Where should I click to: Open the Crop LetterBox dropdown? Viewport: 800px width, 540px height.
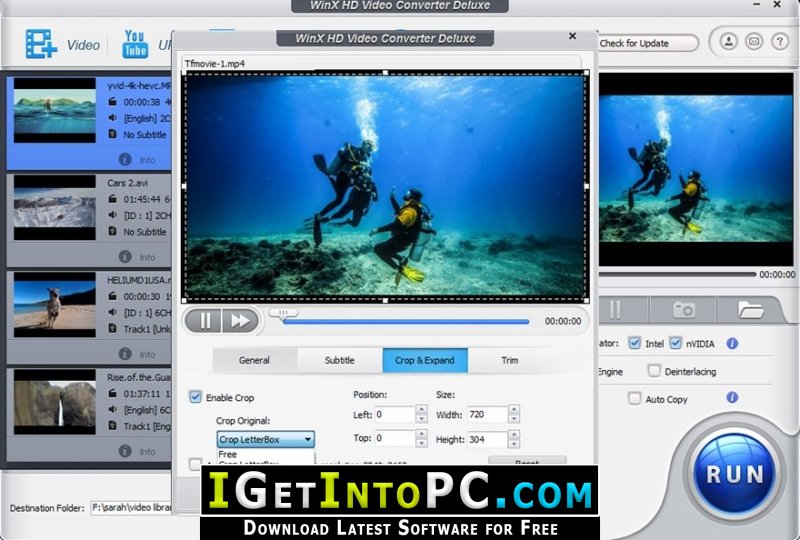click(266, 439)
